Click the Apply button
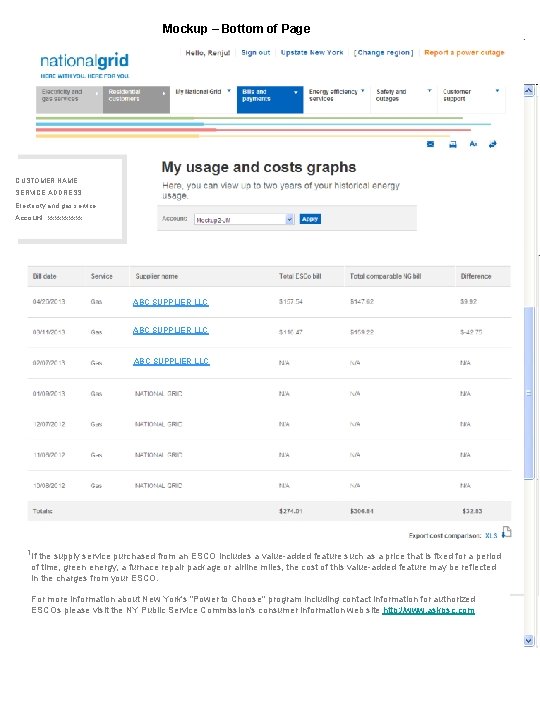This screenshot has height=720, width=540. coord(310,219)
